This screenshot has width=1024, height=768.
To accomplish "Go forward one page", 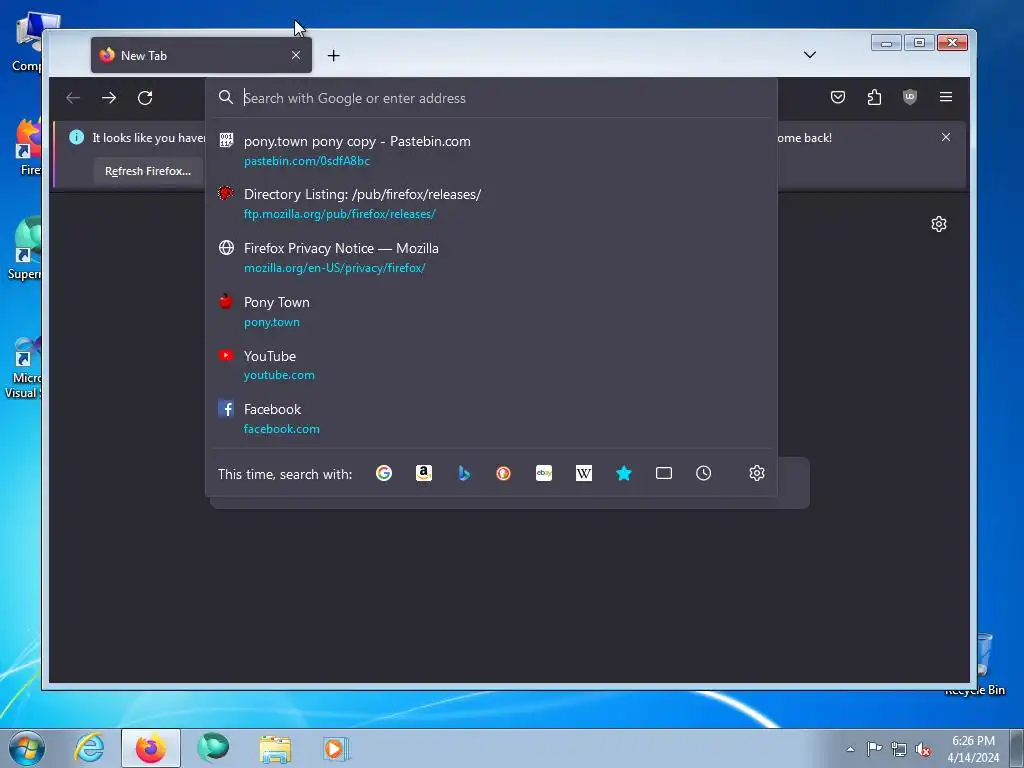I will [x=109, y=98].
